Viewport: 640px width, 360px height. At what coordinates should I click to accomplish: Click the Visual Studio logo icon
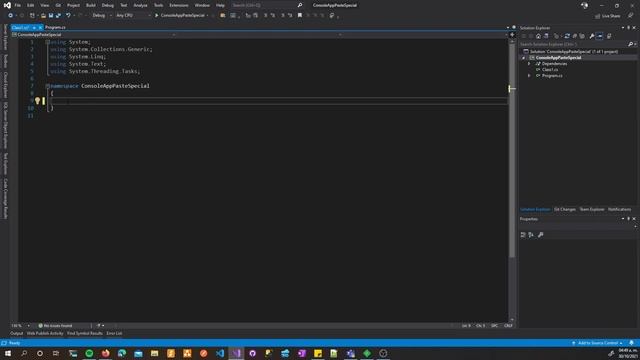coord(7,5)
